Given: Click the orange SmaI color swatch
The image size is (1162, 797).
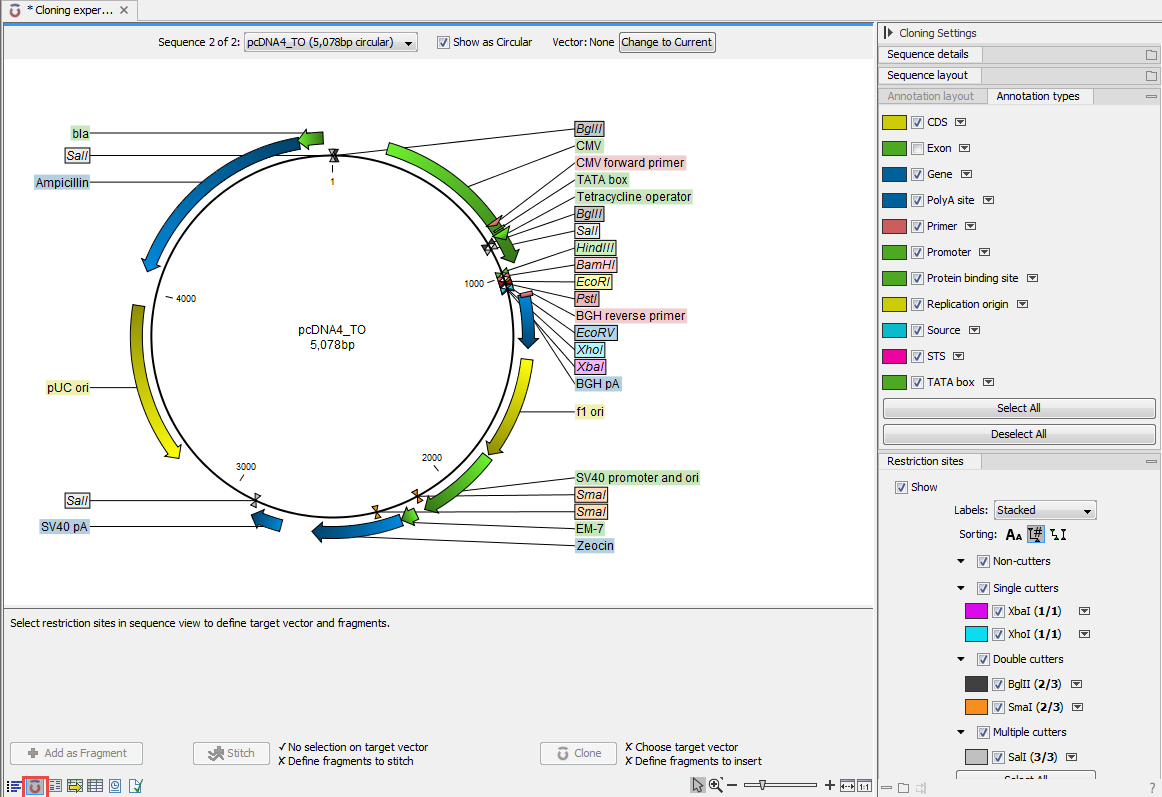Looking at the screenshot, I should (x=976, y=707).
